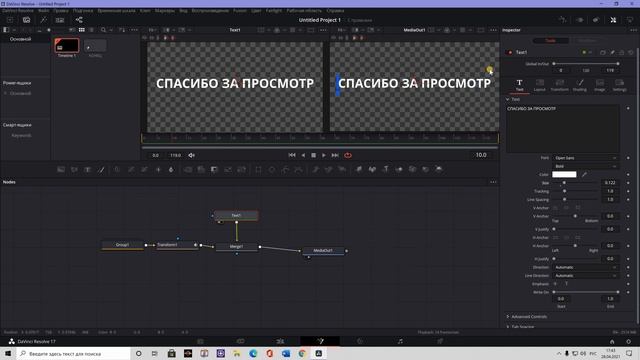Screen dimensions: 640x360
Task: Open the Font dropdown showing Open Sans
Action: pyautogui.click(x=585, y=158)
